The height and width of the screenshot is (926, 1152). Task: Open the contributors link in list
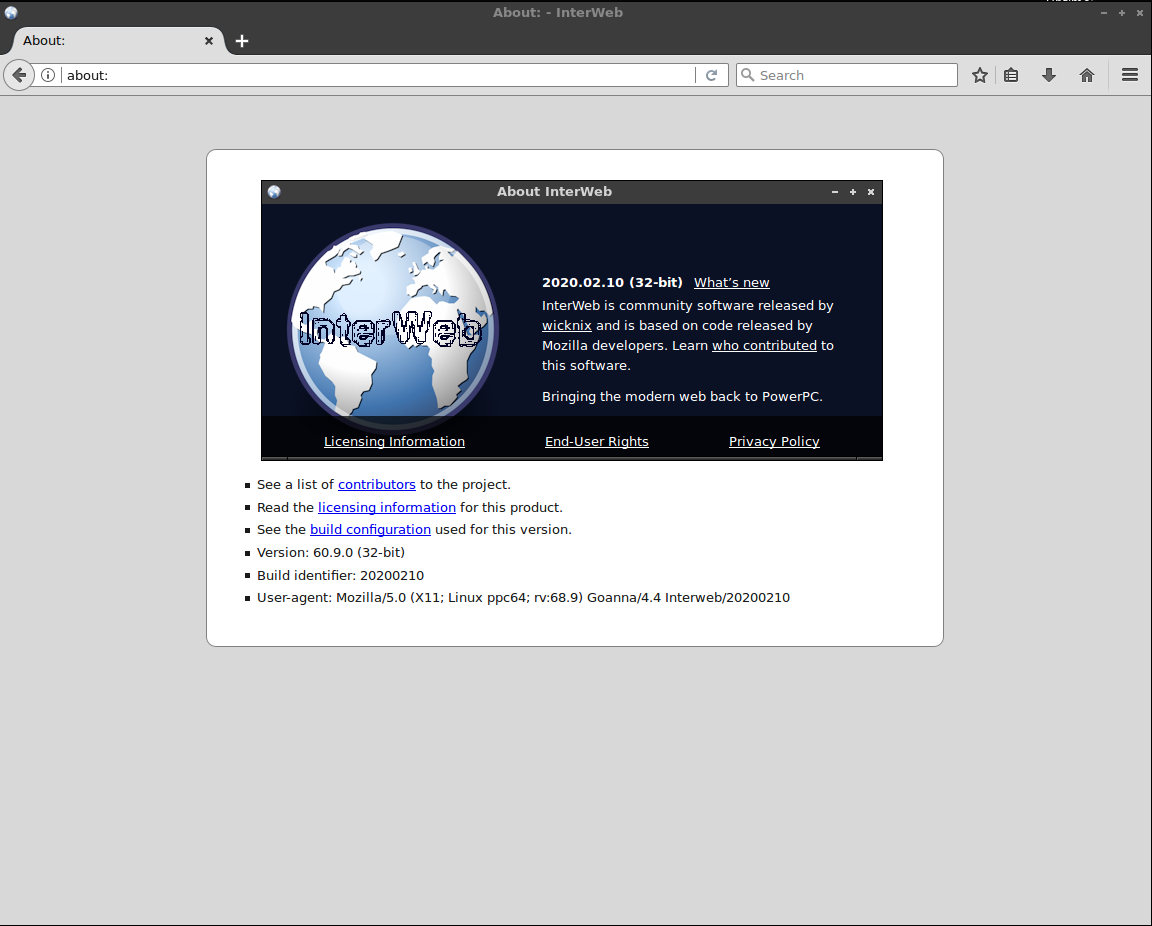[x=377, y=484]
